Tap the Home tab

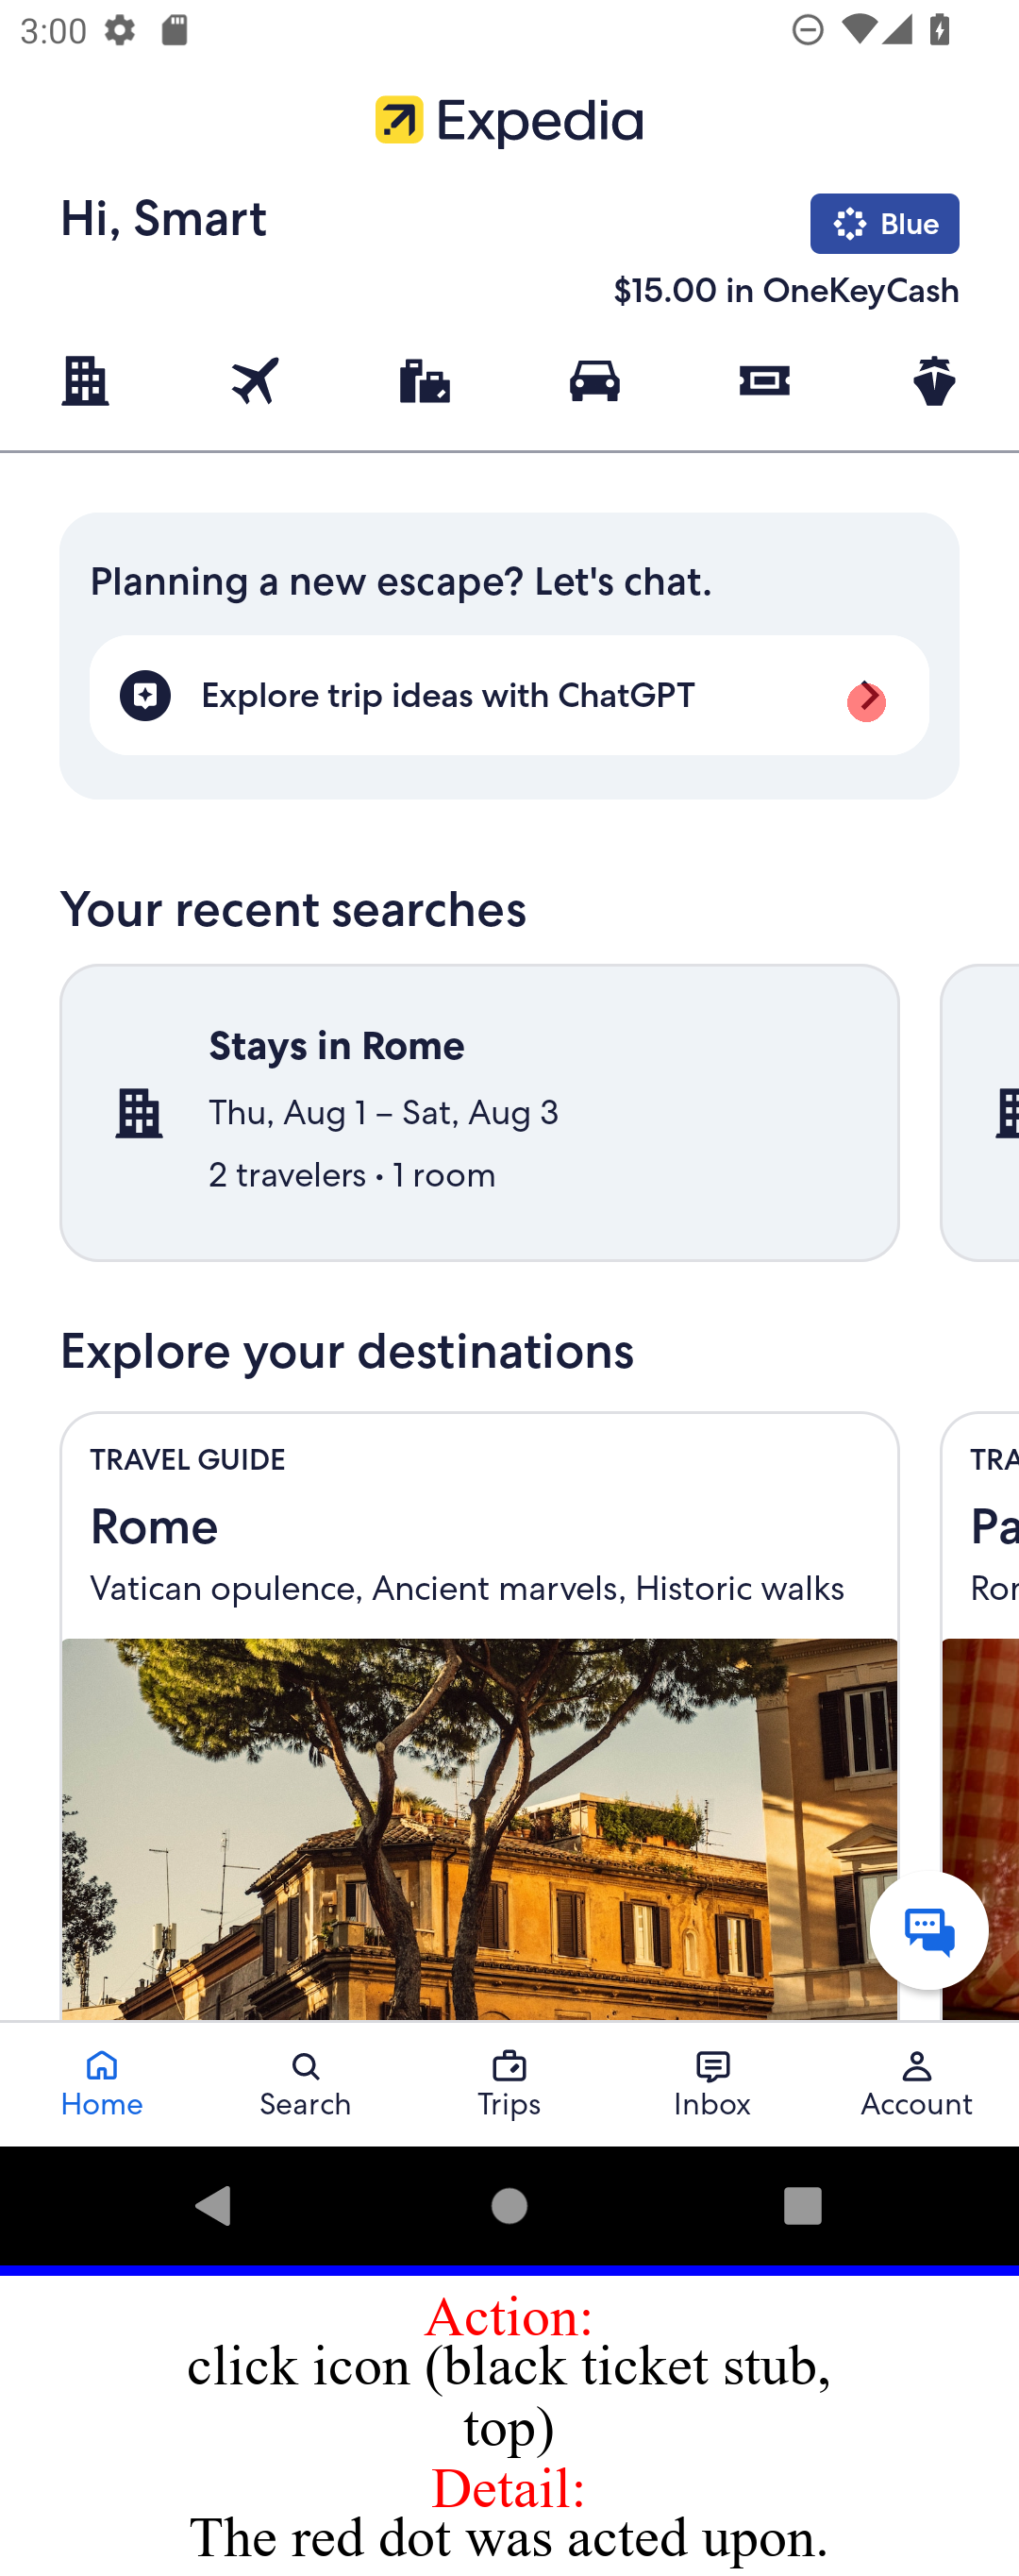(102, 2083)
